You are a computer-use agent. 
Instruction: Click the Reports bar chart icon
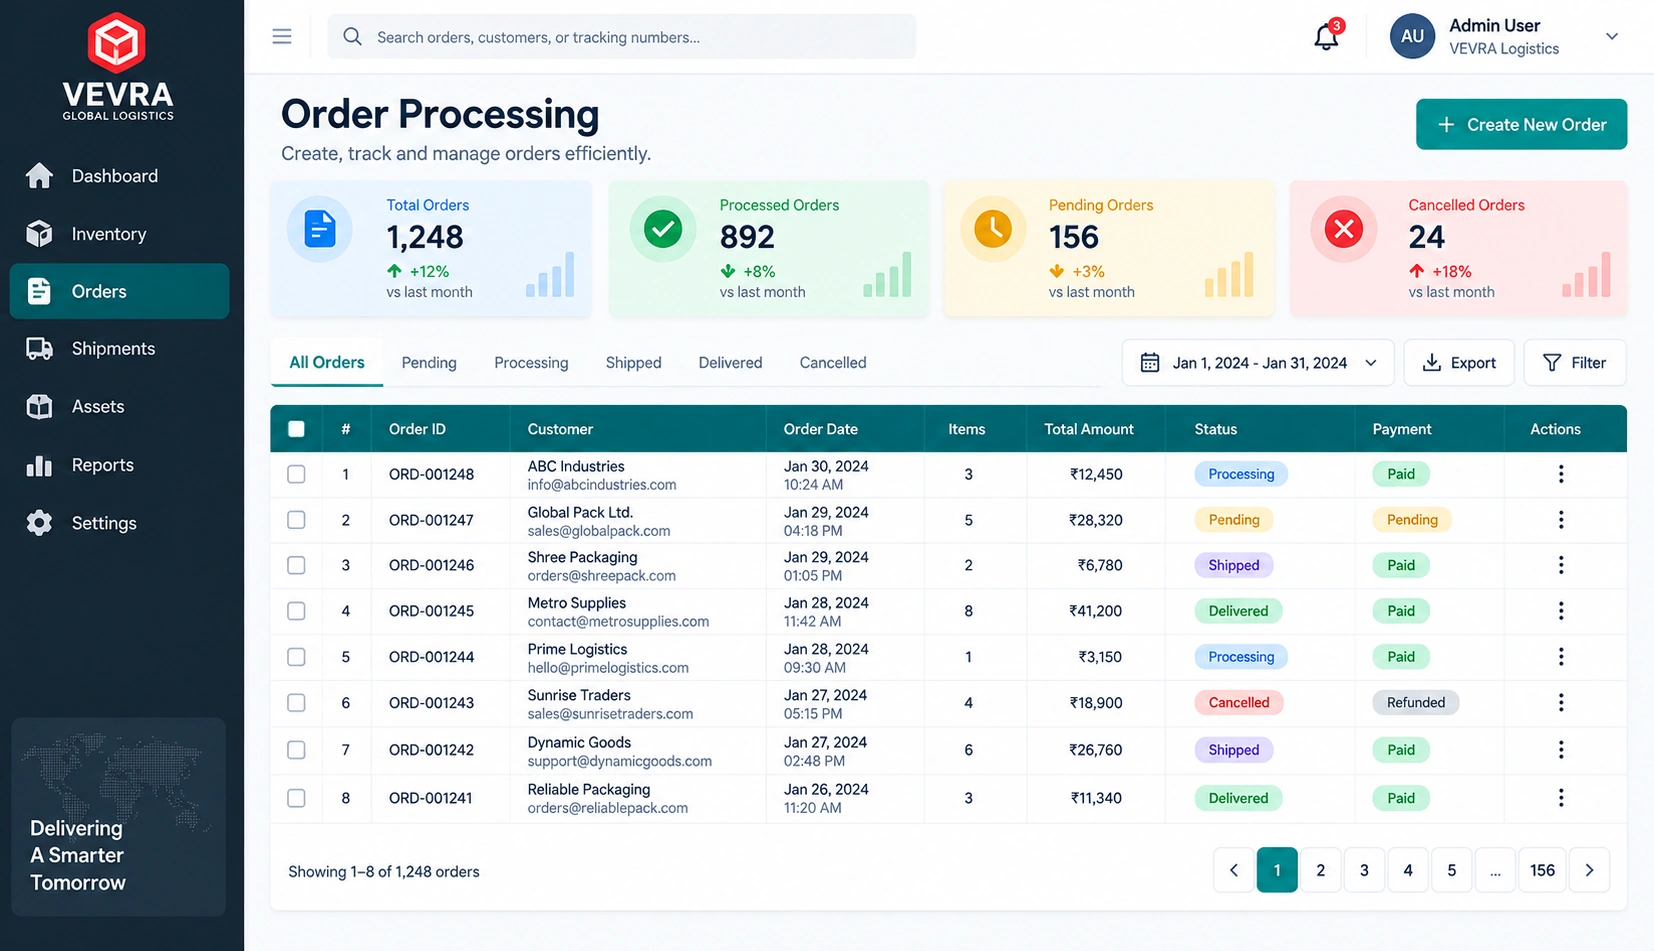[39, 465]
